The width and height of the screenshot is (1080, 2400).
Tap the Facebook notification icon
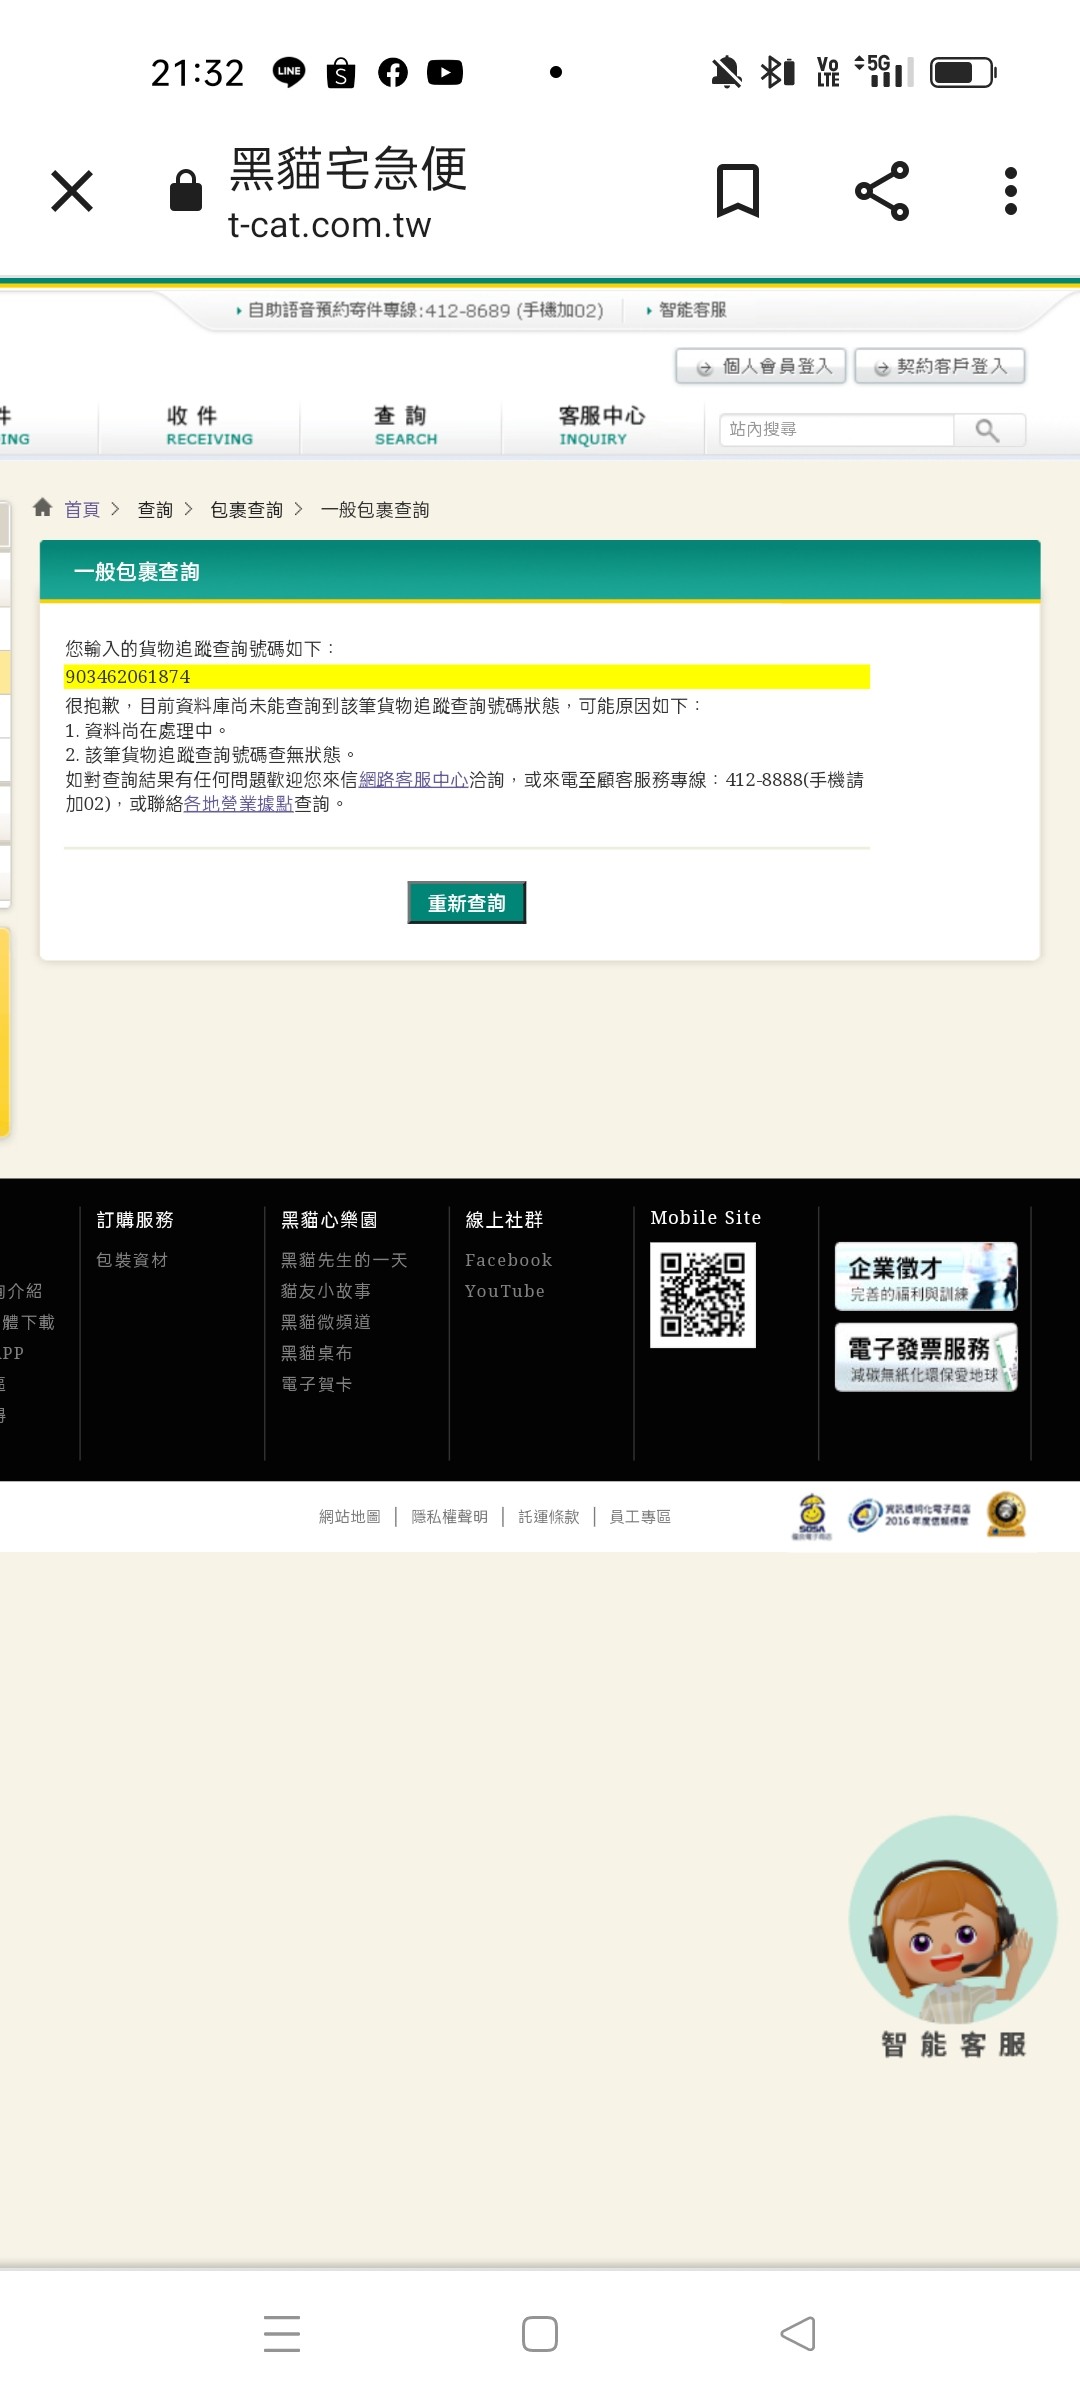393,72
